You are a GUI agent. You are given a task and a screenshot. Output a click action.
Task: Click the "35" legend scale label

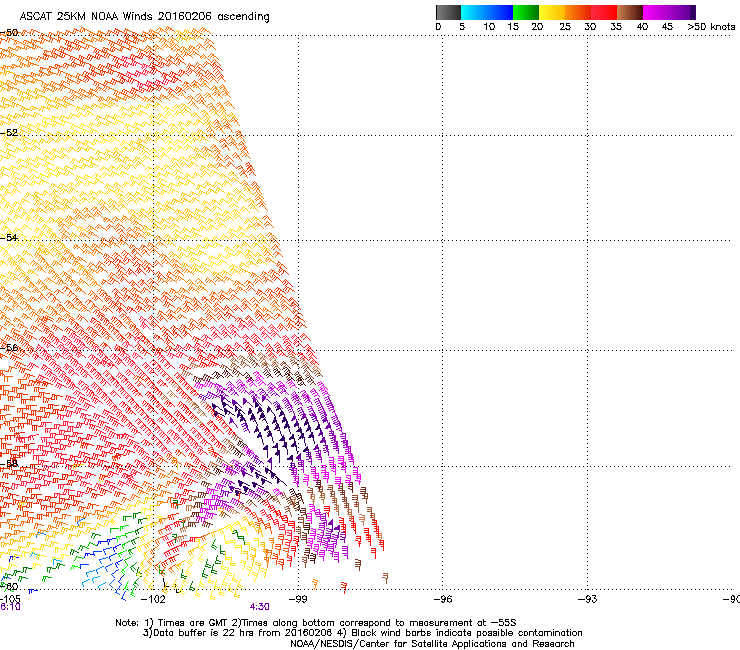pyautogui.click(x=616, y=27)
